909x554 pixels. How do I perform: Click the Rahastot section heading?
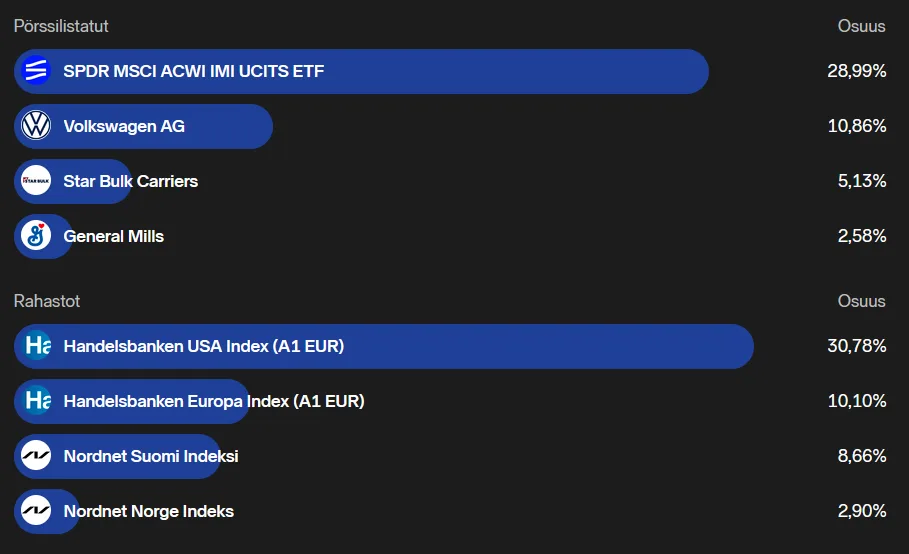coord(47,301)
